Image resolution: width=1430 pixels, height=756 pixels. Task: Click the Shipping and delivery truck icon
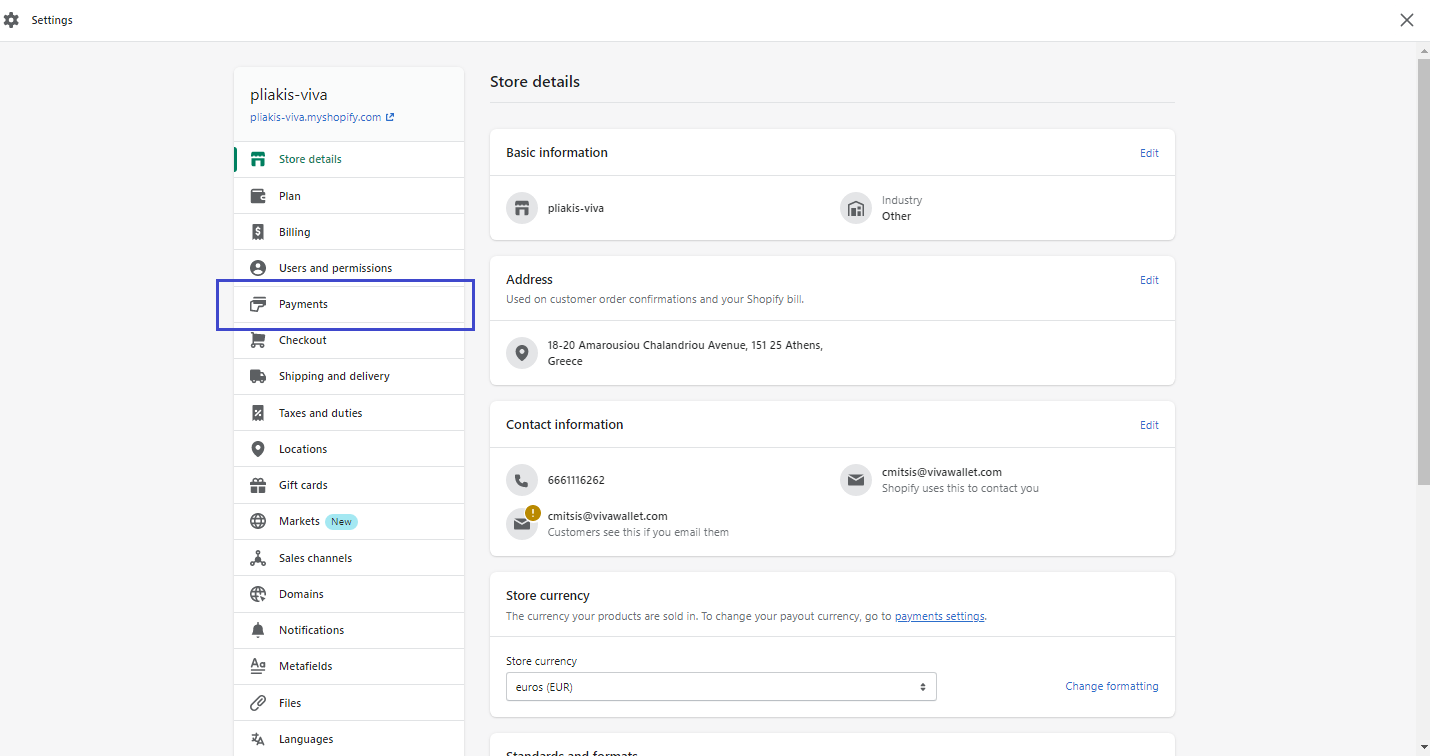point(258,376)
